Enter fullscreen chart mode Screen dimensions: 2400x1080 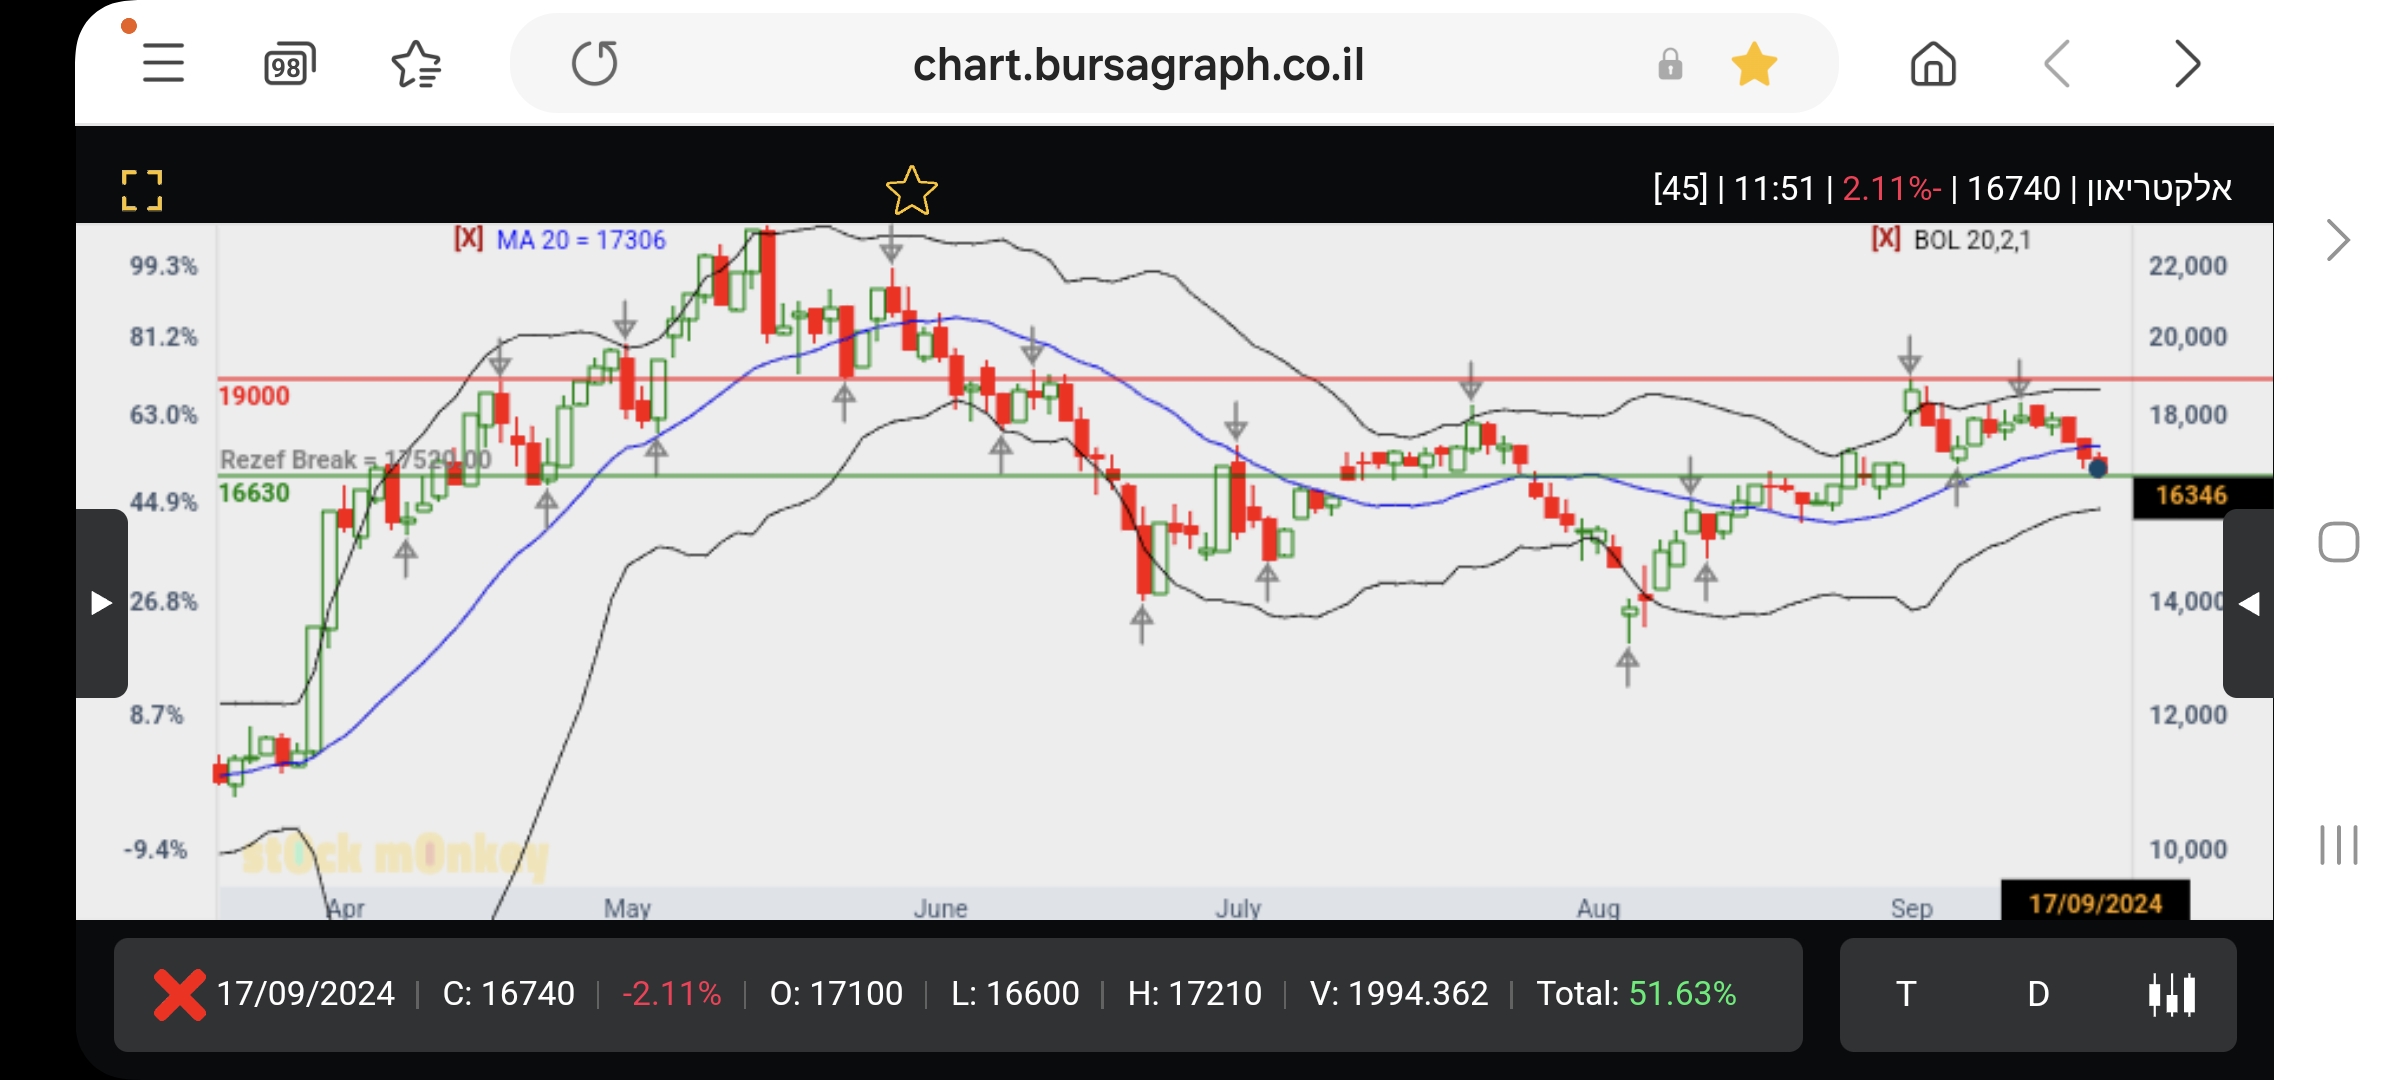pos(142,190)
